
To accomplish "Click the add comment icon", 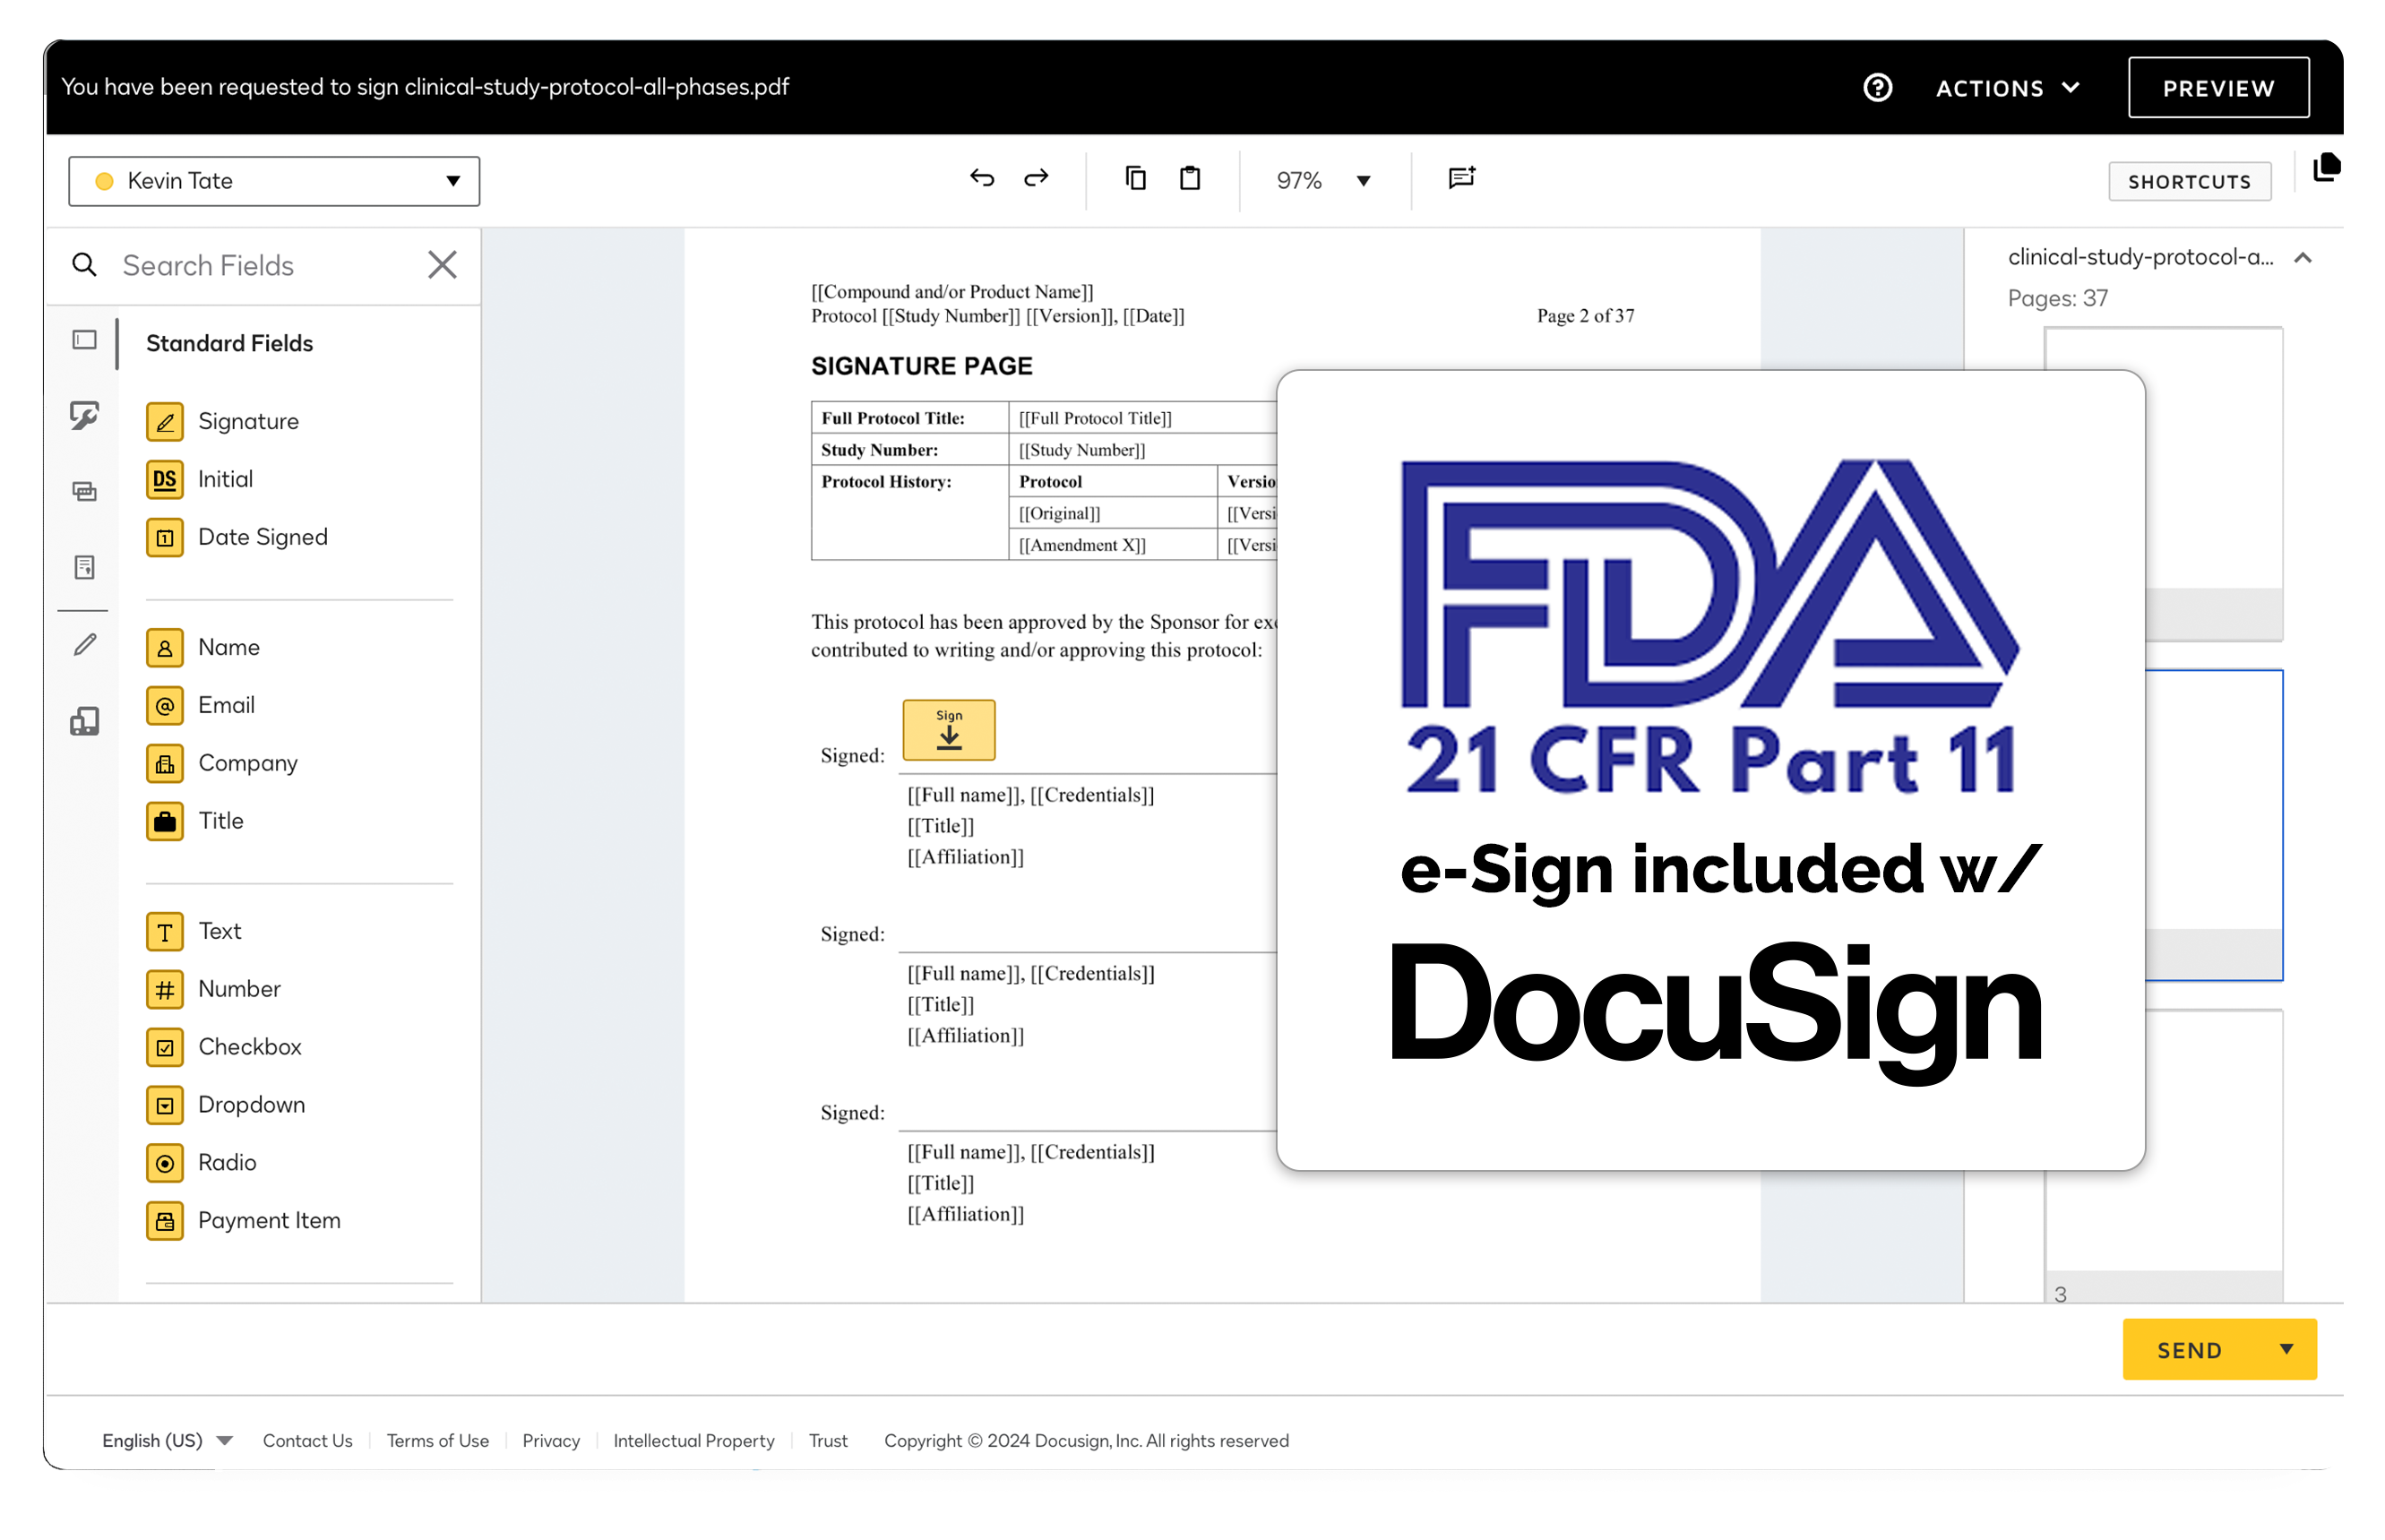I will (1462, 179).
